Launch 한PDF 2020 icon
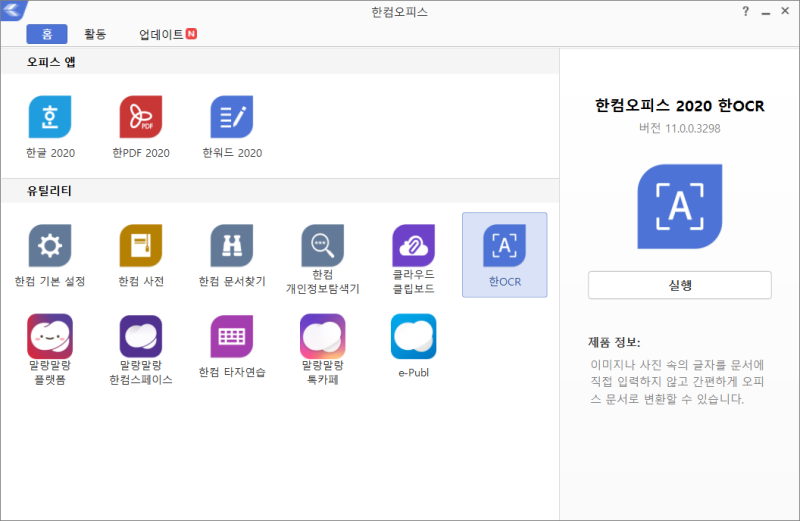Viewport: 800px width, 521px height. click(x=141, y=117)
